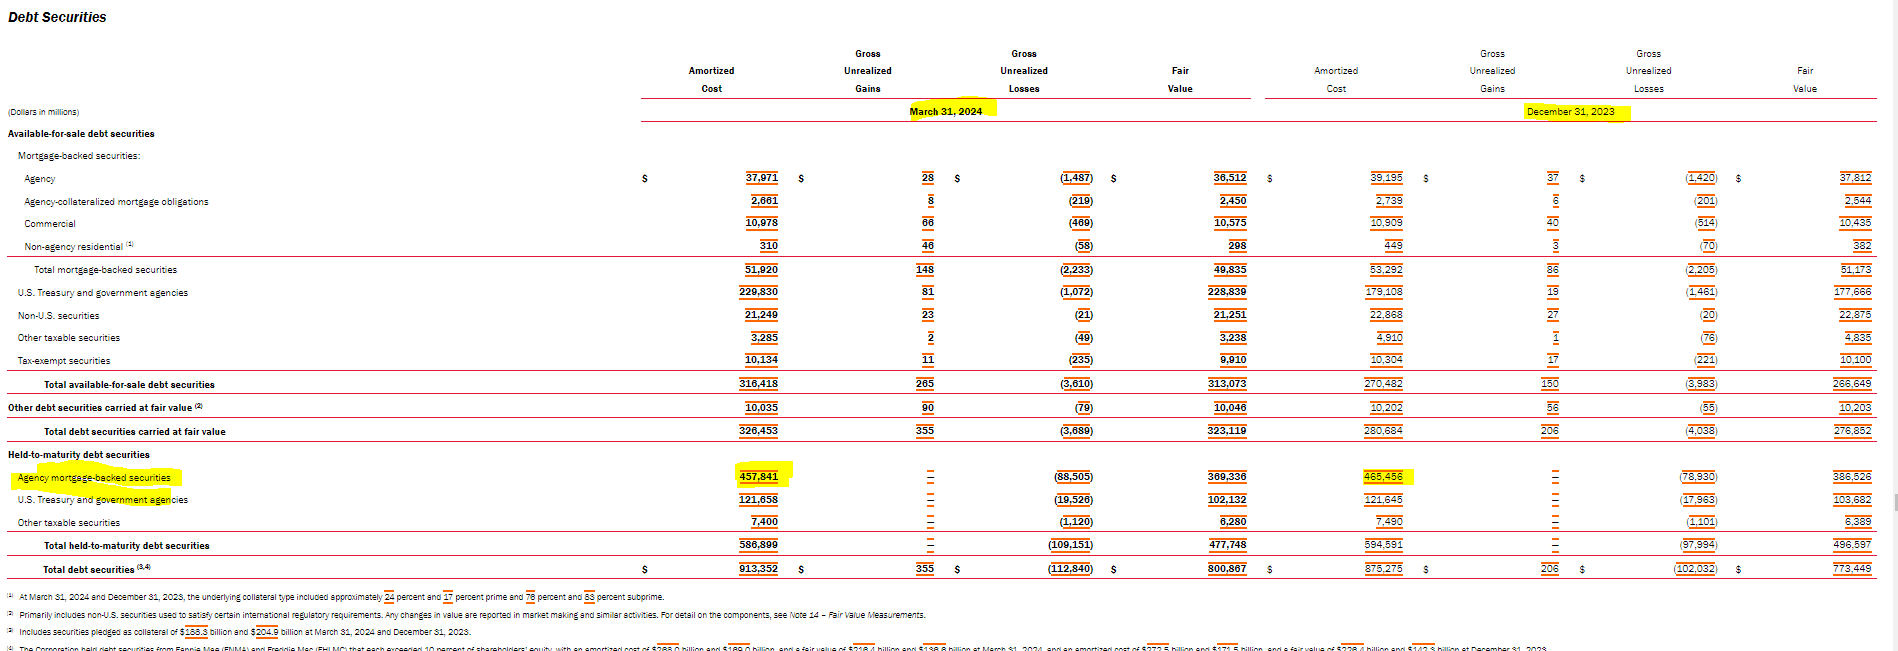Click the highlighted 465,456 amortized cost value
The width and height of the screenshot is (1898, 651).
pyautogui.click(x=1383, y=477)
